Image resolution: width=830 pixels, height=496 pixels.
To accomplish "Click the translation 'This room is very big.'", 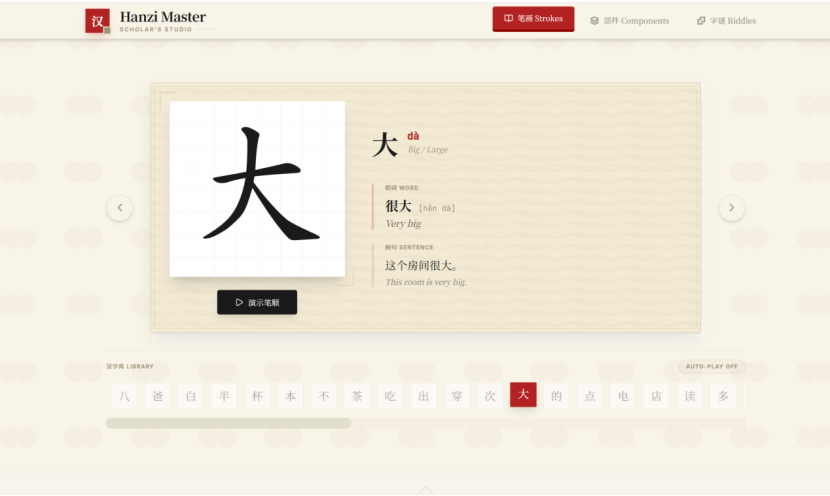I will (x=426, y=282).
